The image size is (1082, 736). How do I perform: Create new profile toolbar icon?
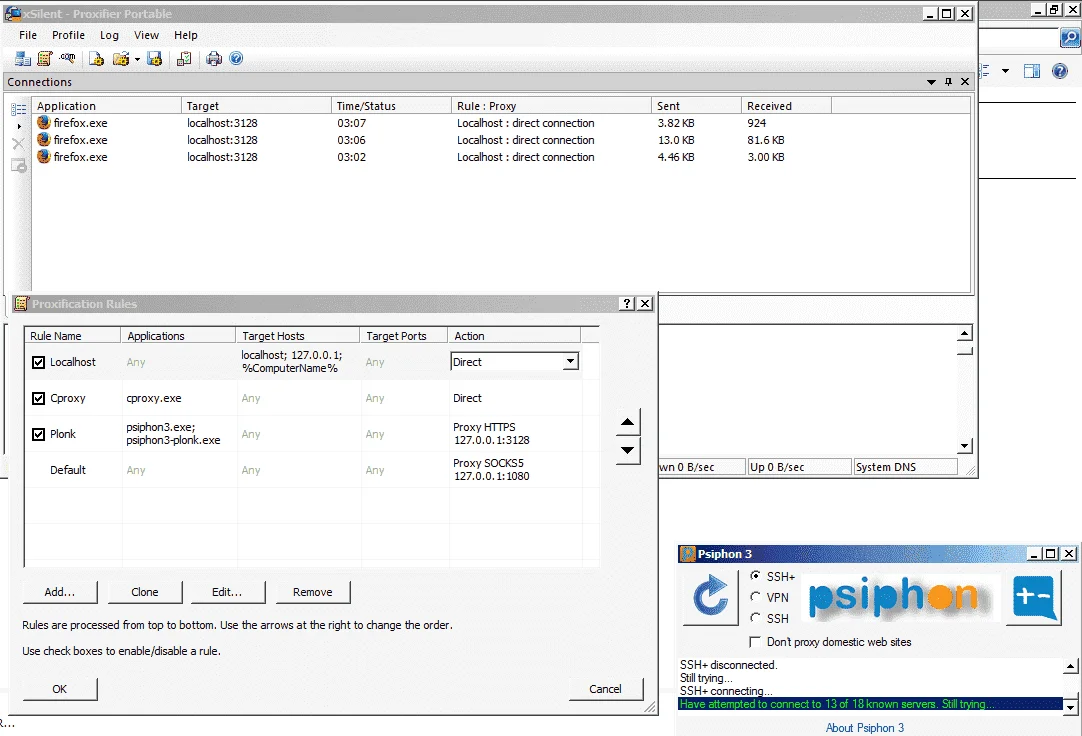[96, 59]
